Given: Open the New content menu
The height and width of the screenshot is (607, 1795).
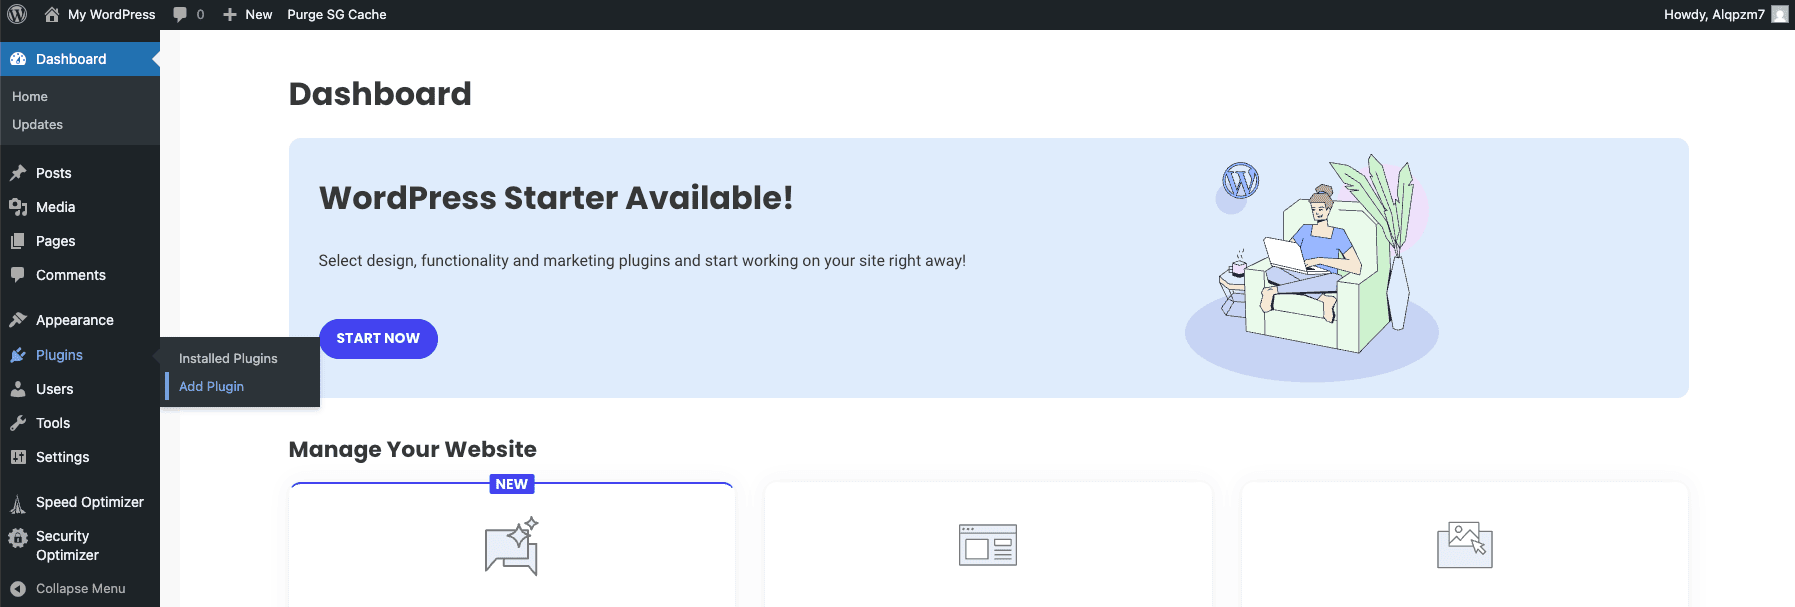Looking at the screenshot, I should [247, 14].
